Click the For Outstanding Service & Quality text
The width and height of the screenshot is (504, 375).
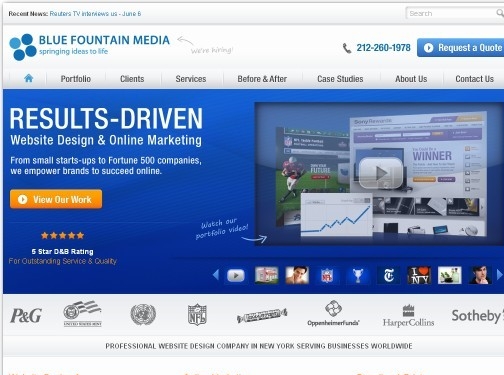tap(63, 261)
